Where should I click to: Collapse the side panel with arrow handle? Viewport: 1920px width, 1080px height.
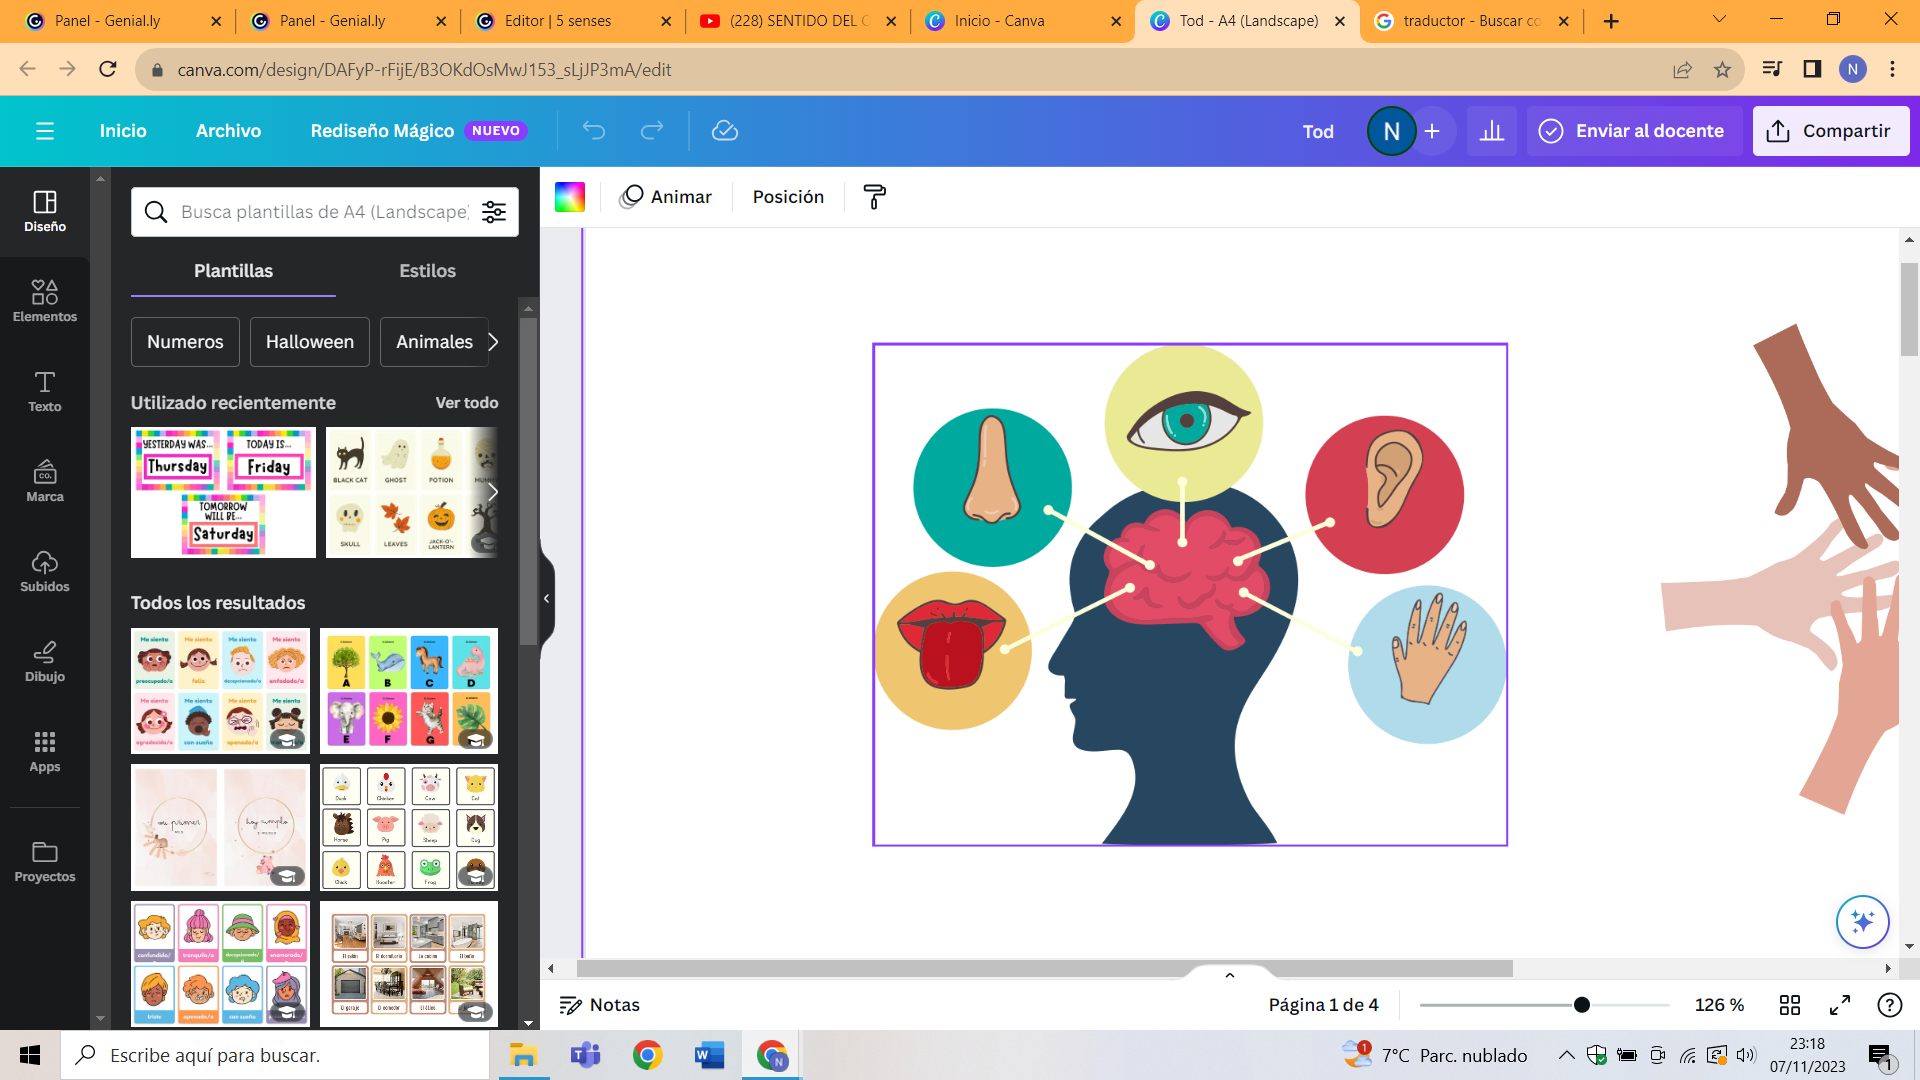tap(547, 599)
